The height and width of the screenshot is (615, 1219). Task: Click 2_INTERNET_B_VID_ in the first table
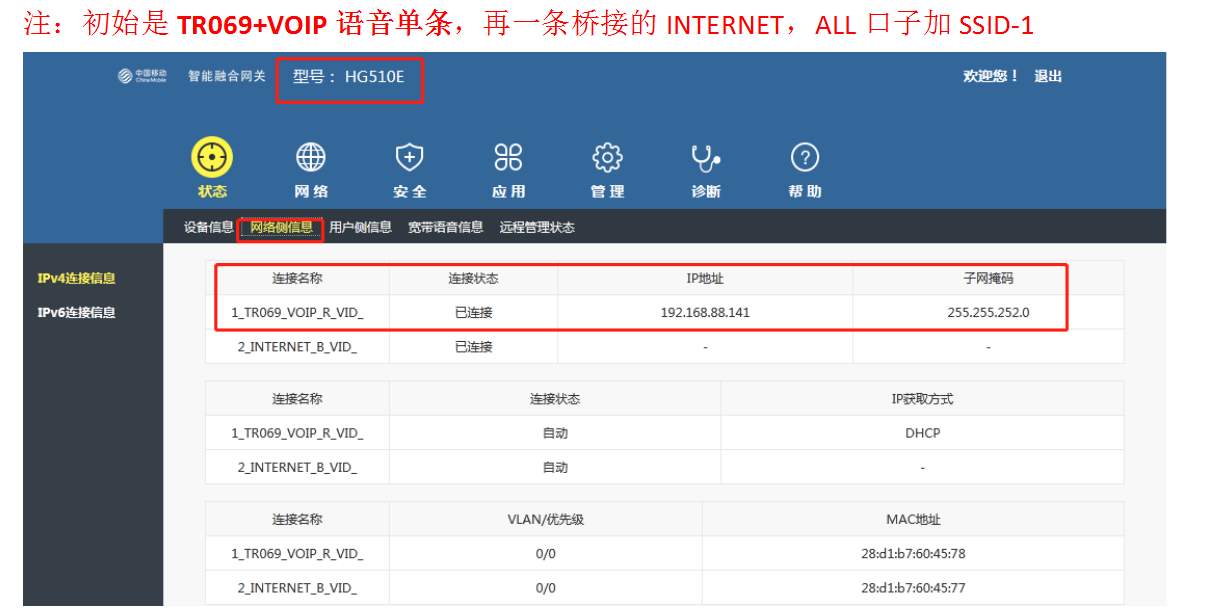[297, 347]
